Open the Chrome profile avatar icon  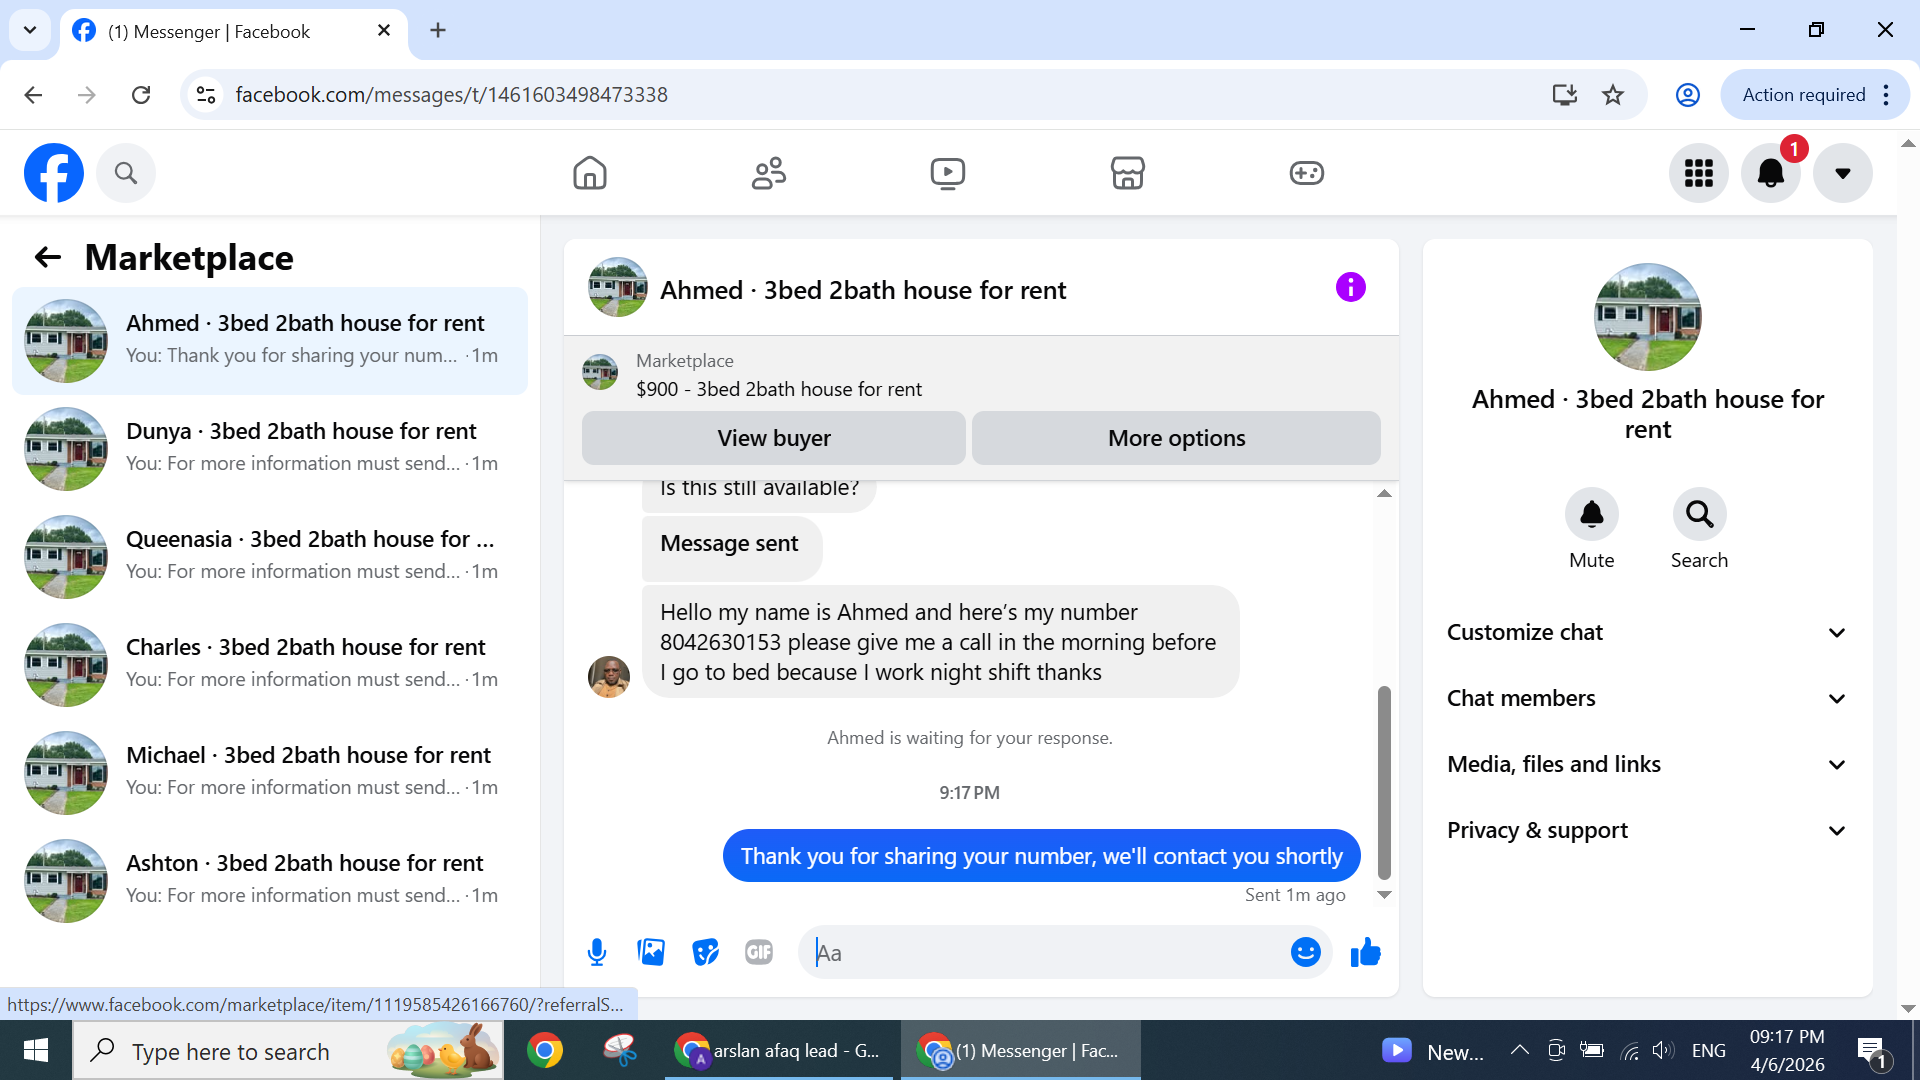coord(1688,95)
